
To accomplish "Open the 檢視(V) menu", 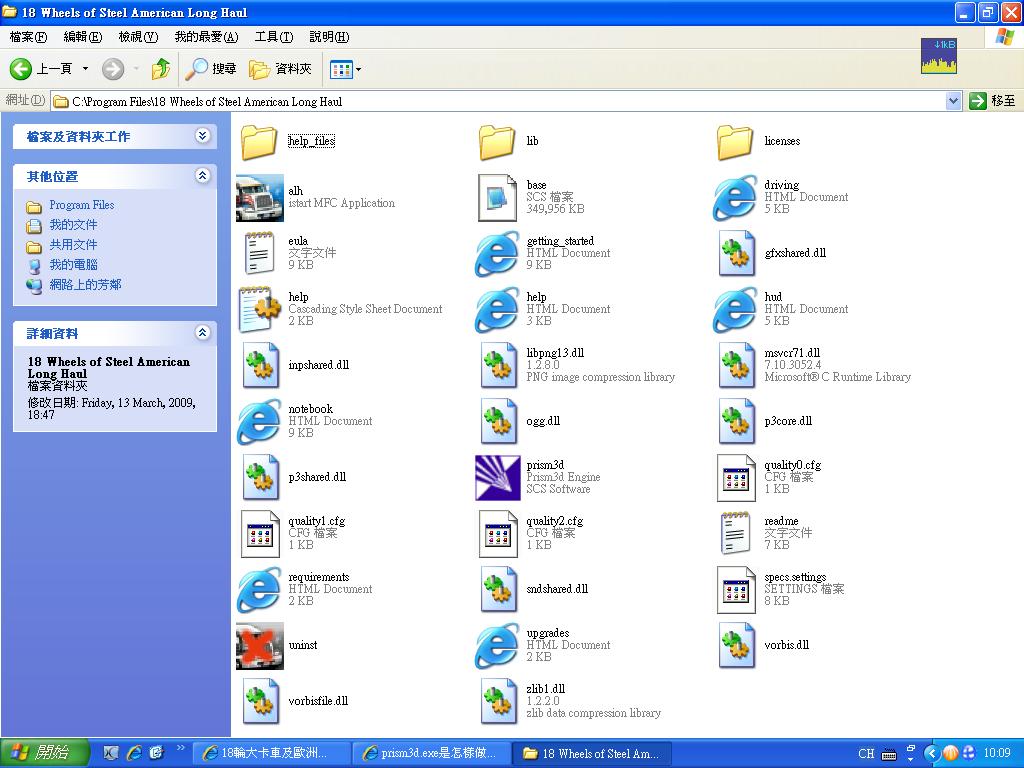I will pyautogui.click(x=138, y=37).
